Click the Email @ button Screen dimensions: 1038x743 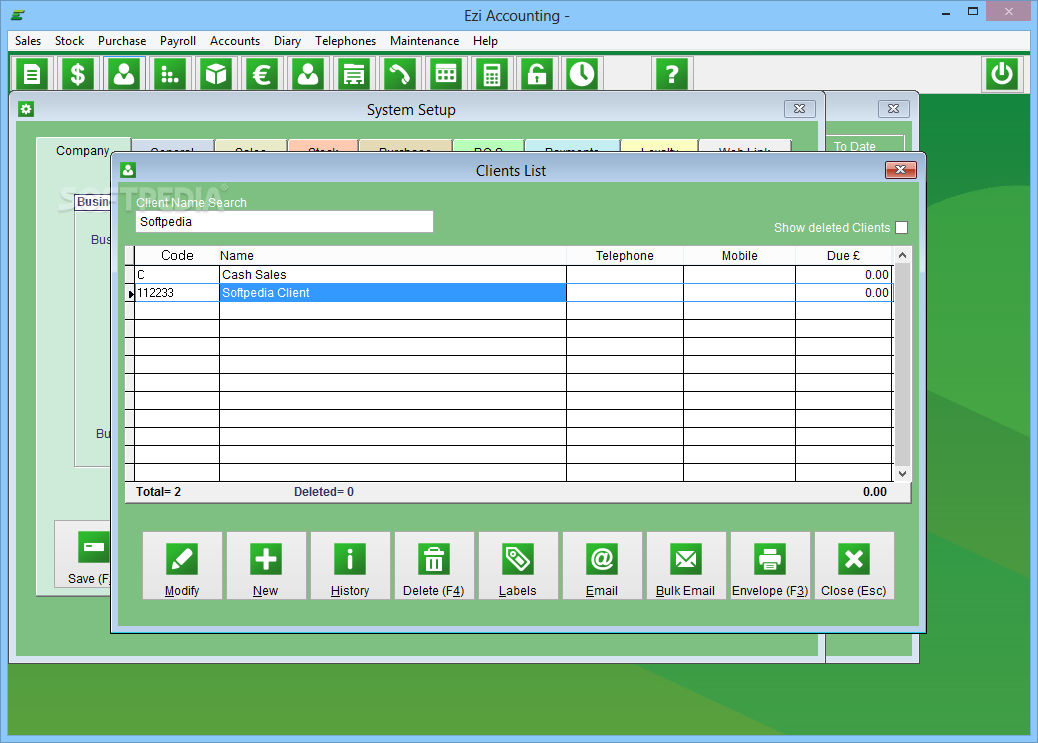(602, 566)
